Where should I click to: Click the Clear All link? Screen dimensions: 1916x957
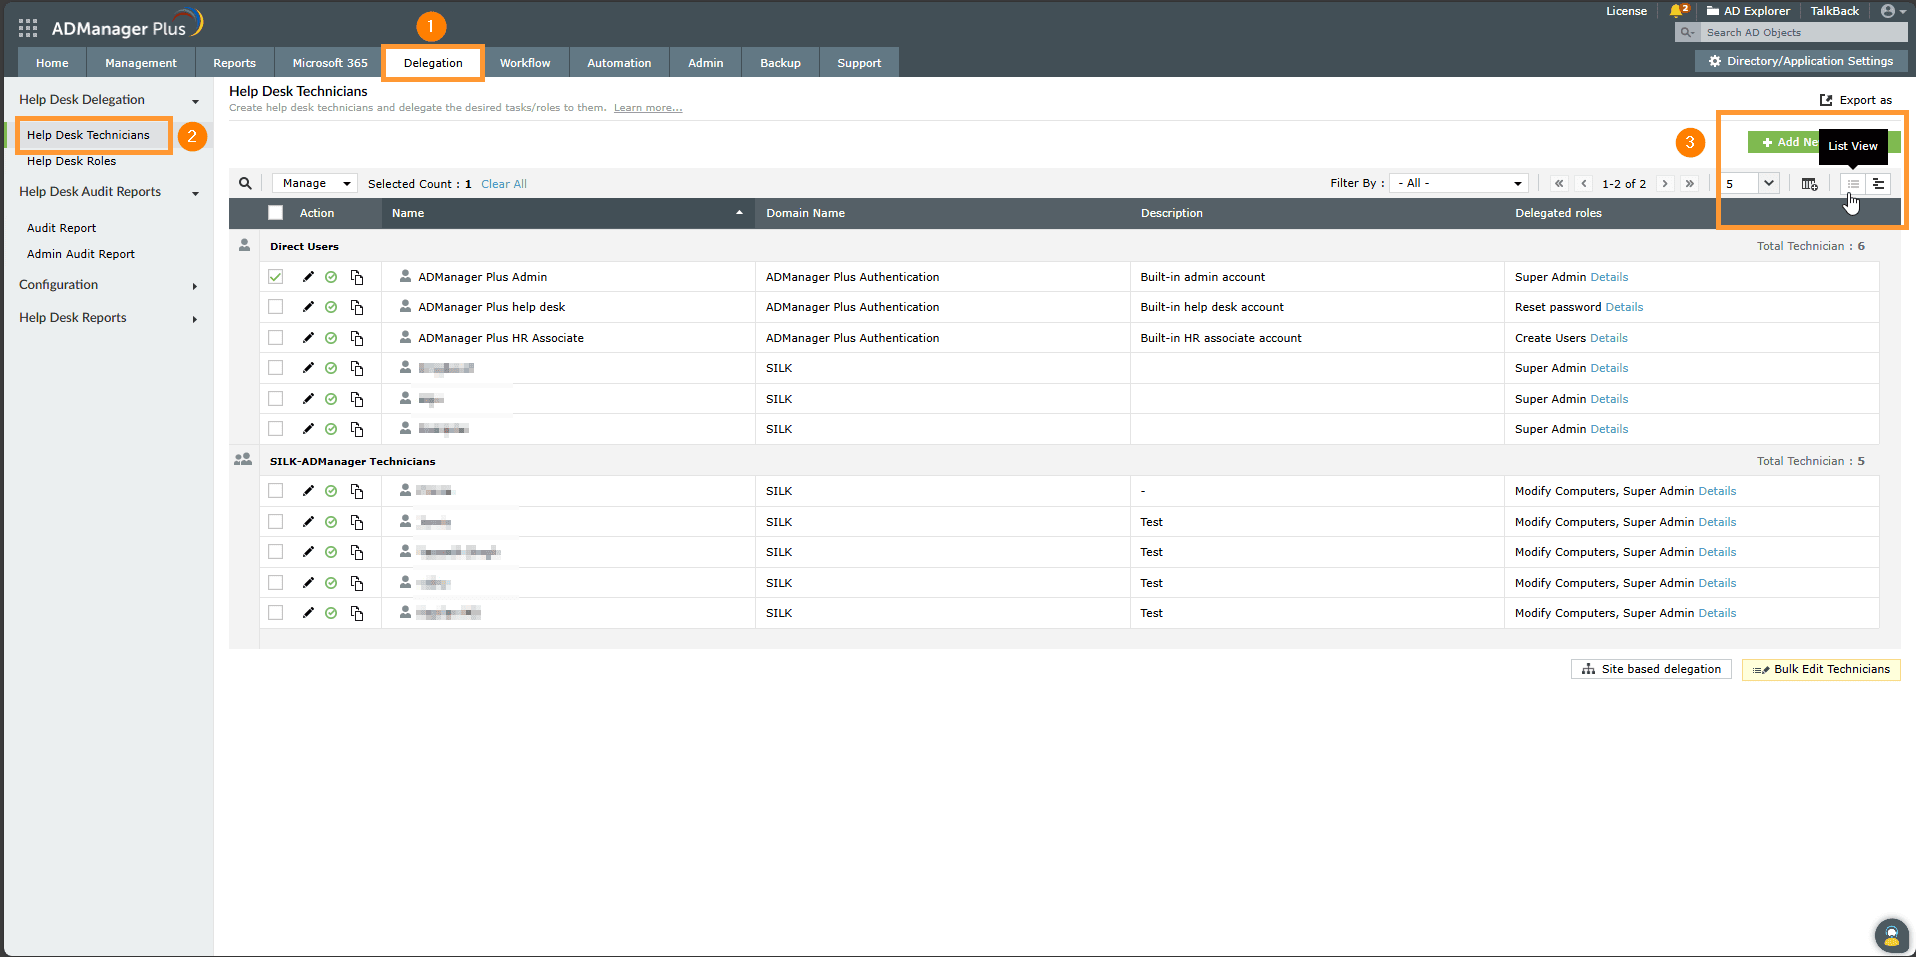(503, 184)
